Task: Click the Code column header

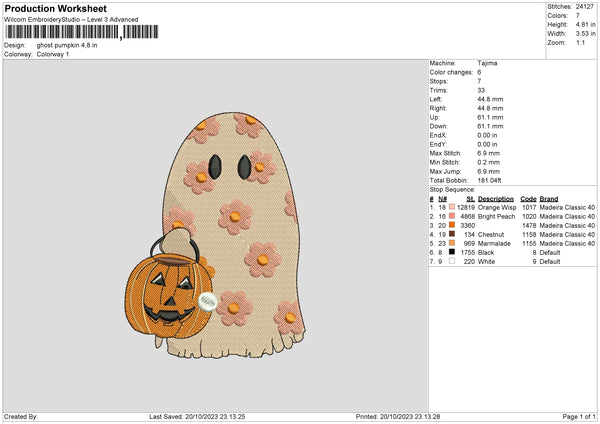Action: (528, 199)
